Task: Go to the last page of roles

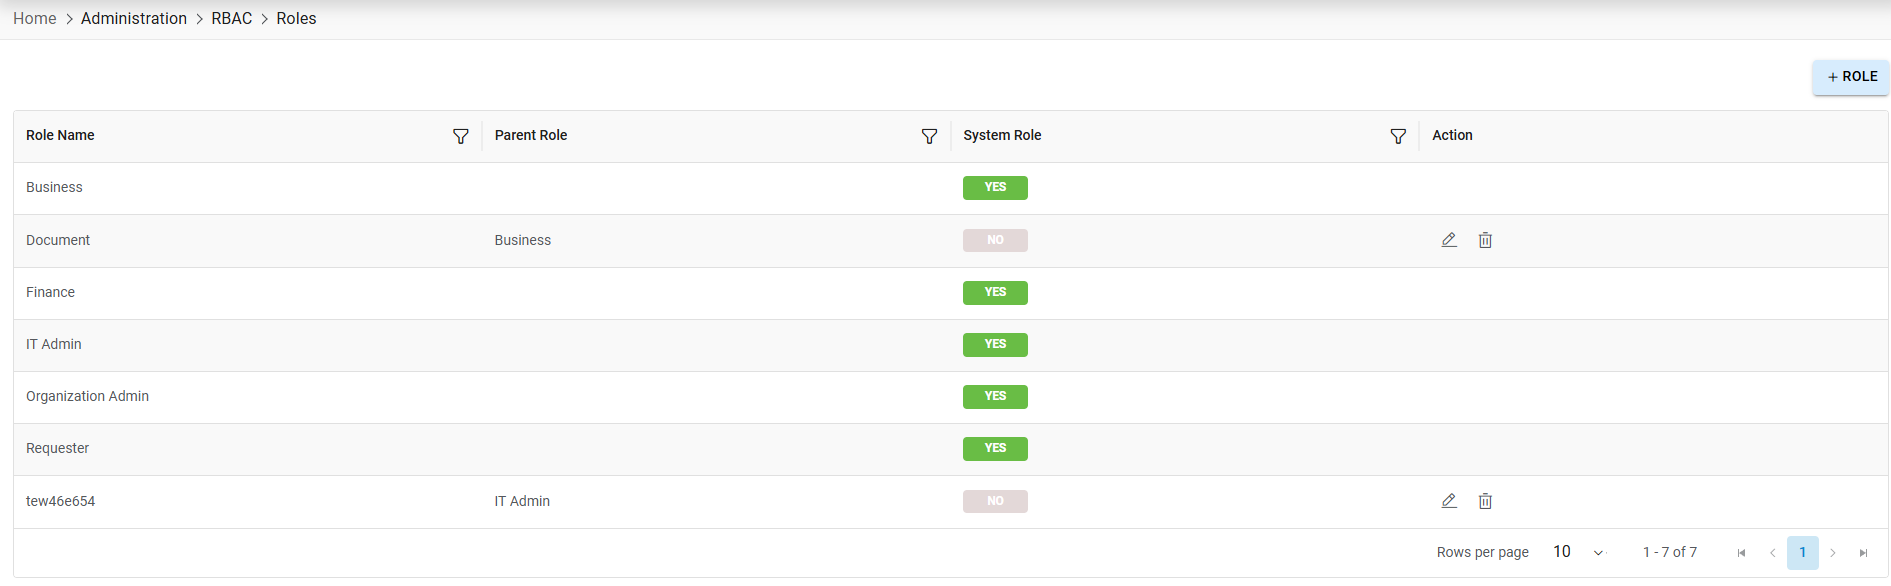Action: point(1863,553)
